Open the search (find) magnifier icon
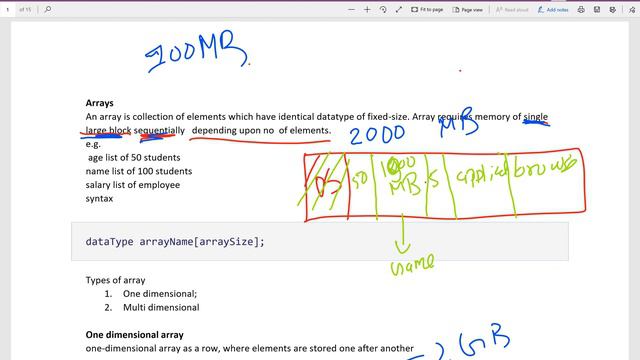Screen dimensions: 640x360 (48, 9)
